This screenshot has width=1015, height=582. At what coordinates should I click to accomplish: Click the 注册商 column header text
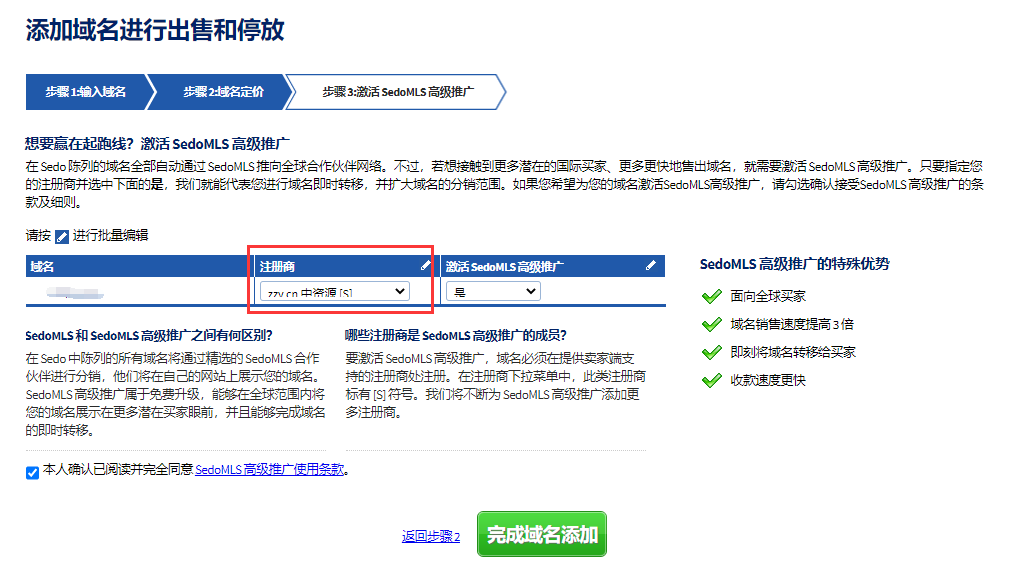277,267
